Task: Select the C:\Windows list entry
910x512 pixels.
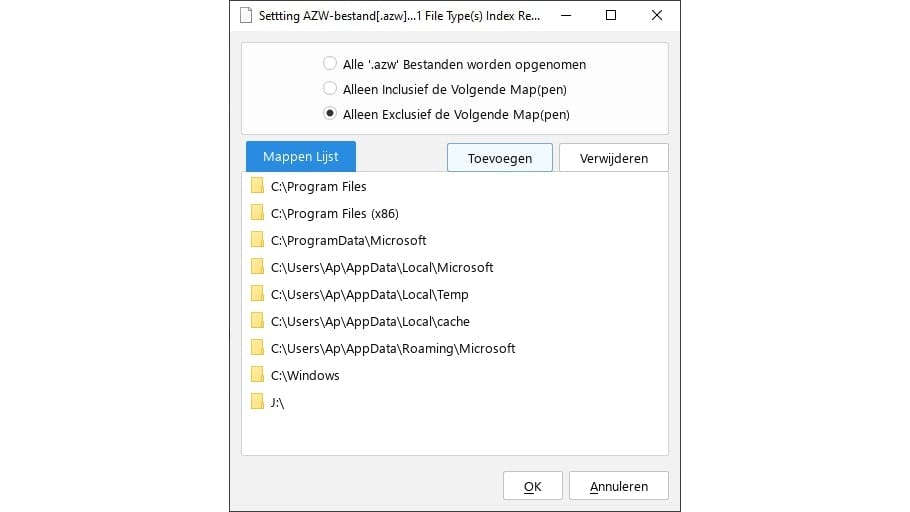Action: pos(305,375)
